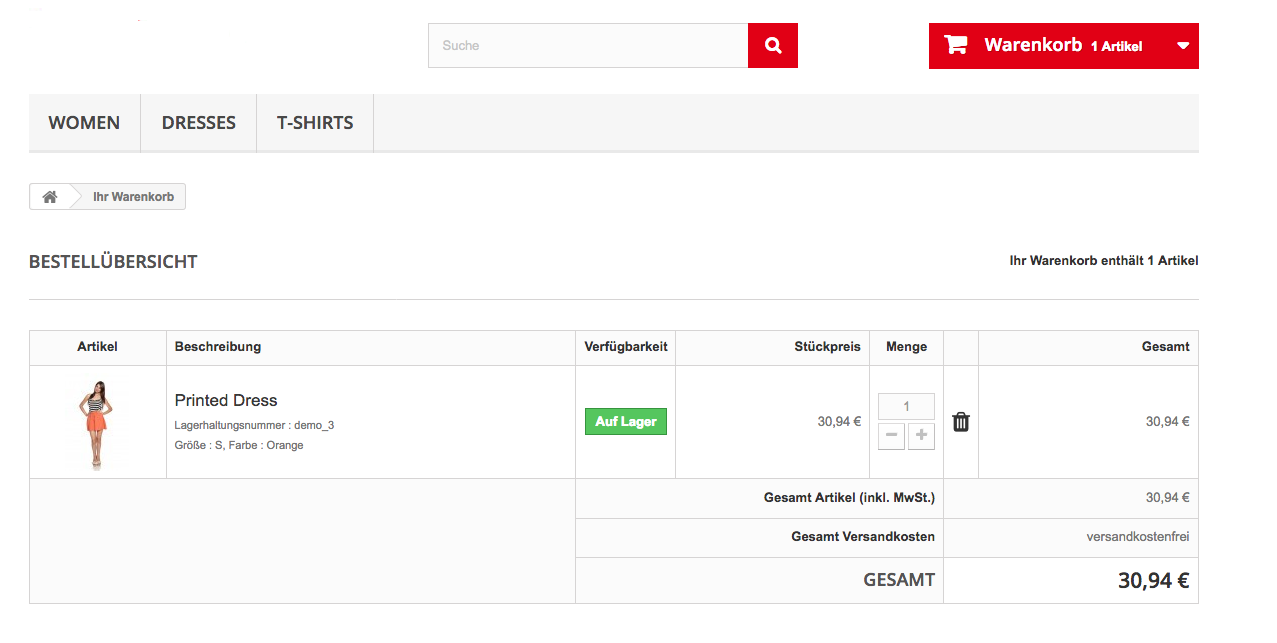
Task: Click the Gesamt Versandkosten label
Action: click(863, 537)
